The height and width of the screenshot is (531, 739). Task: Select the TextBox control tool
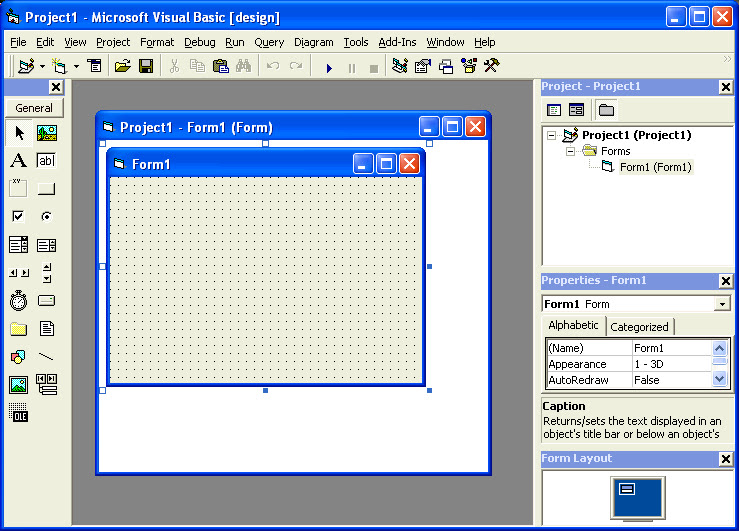[x=47, y=161]
